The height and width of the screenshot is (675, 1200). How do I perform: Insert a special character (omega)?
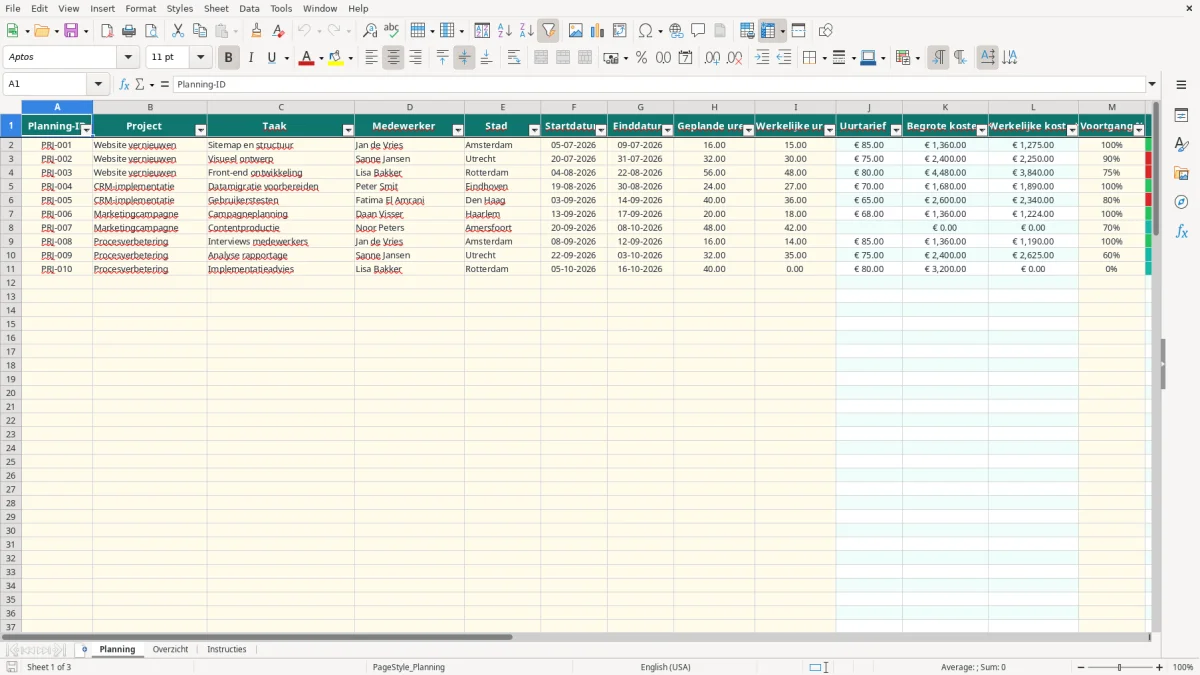[645, 31]
